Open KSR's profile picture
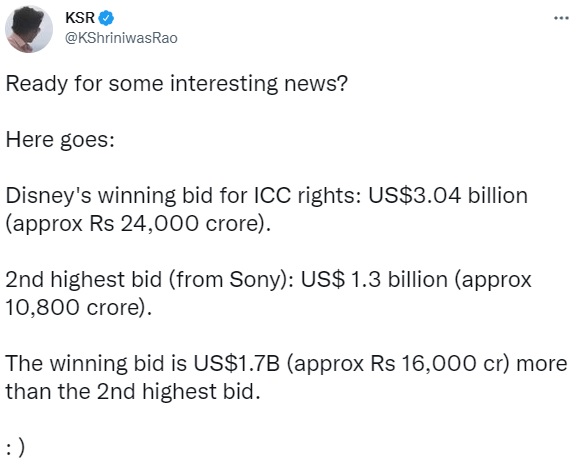 [x=29, y=29]
